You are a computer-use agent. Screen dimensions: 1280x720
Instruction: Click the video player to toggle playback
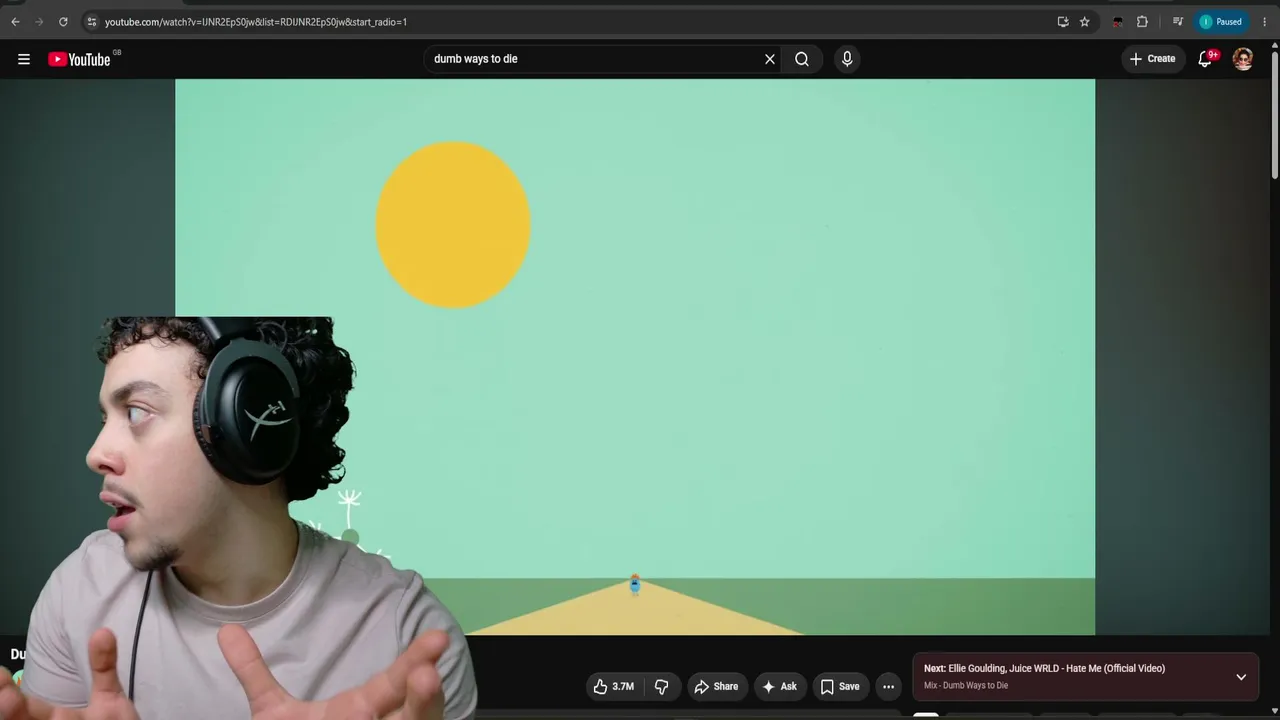[x=635, y=357]
